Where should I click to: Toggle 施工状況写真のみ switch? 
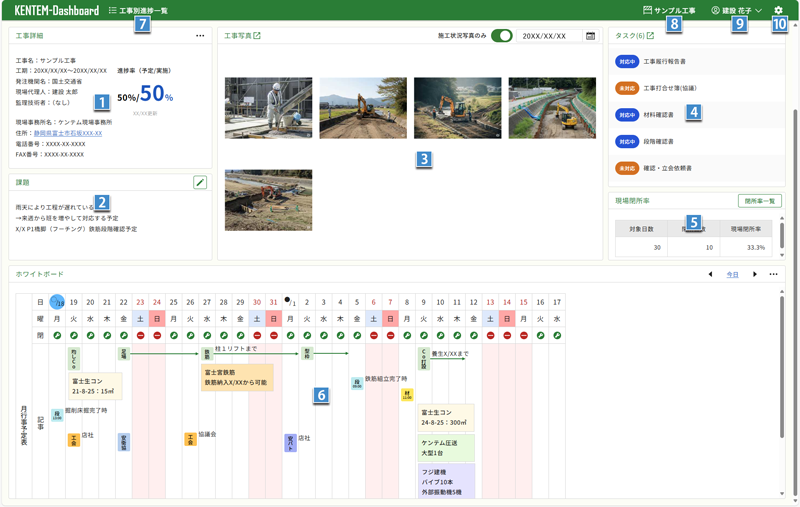(x=501, y=36)
